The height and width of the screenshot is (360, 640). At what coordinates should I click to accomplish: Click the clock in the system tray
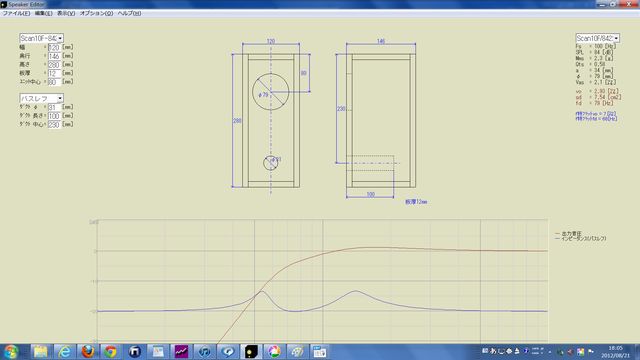coord(619,351)
